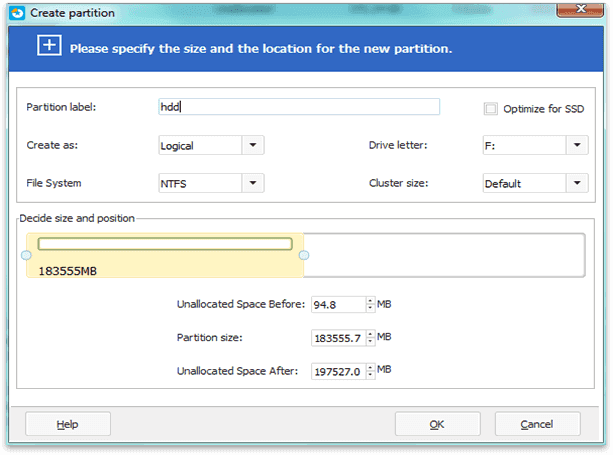Open the Drive letter dropdown
Viewport: 613px width, 455px height.
[577, 145]
